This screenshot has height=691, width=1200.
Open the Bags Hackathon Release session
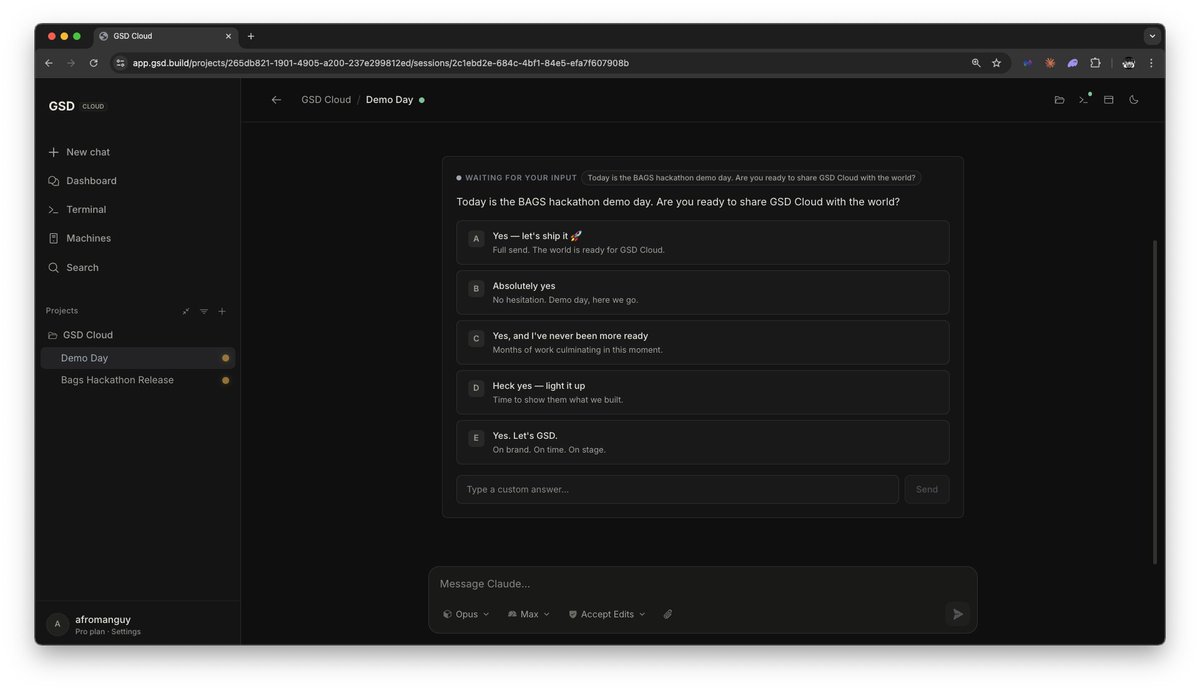click(x=138, y=380)
